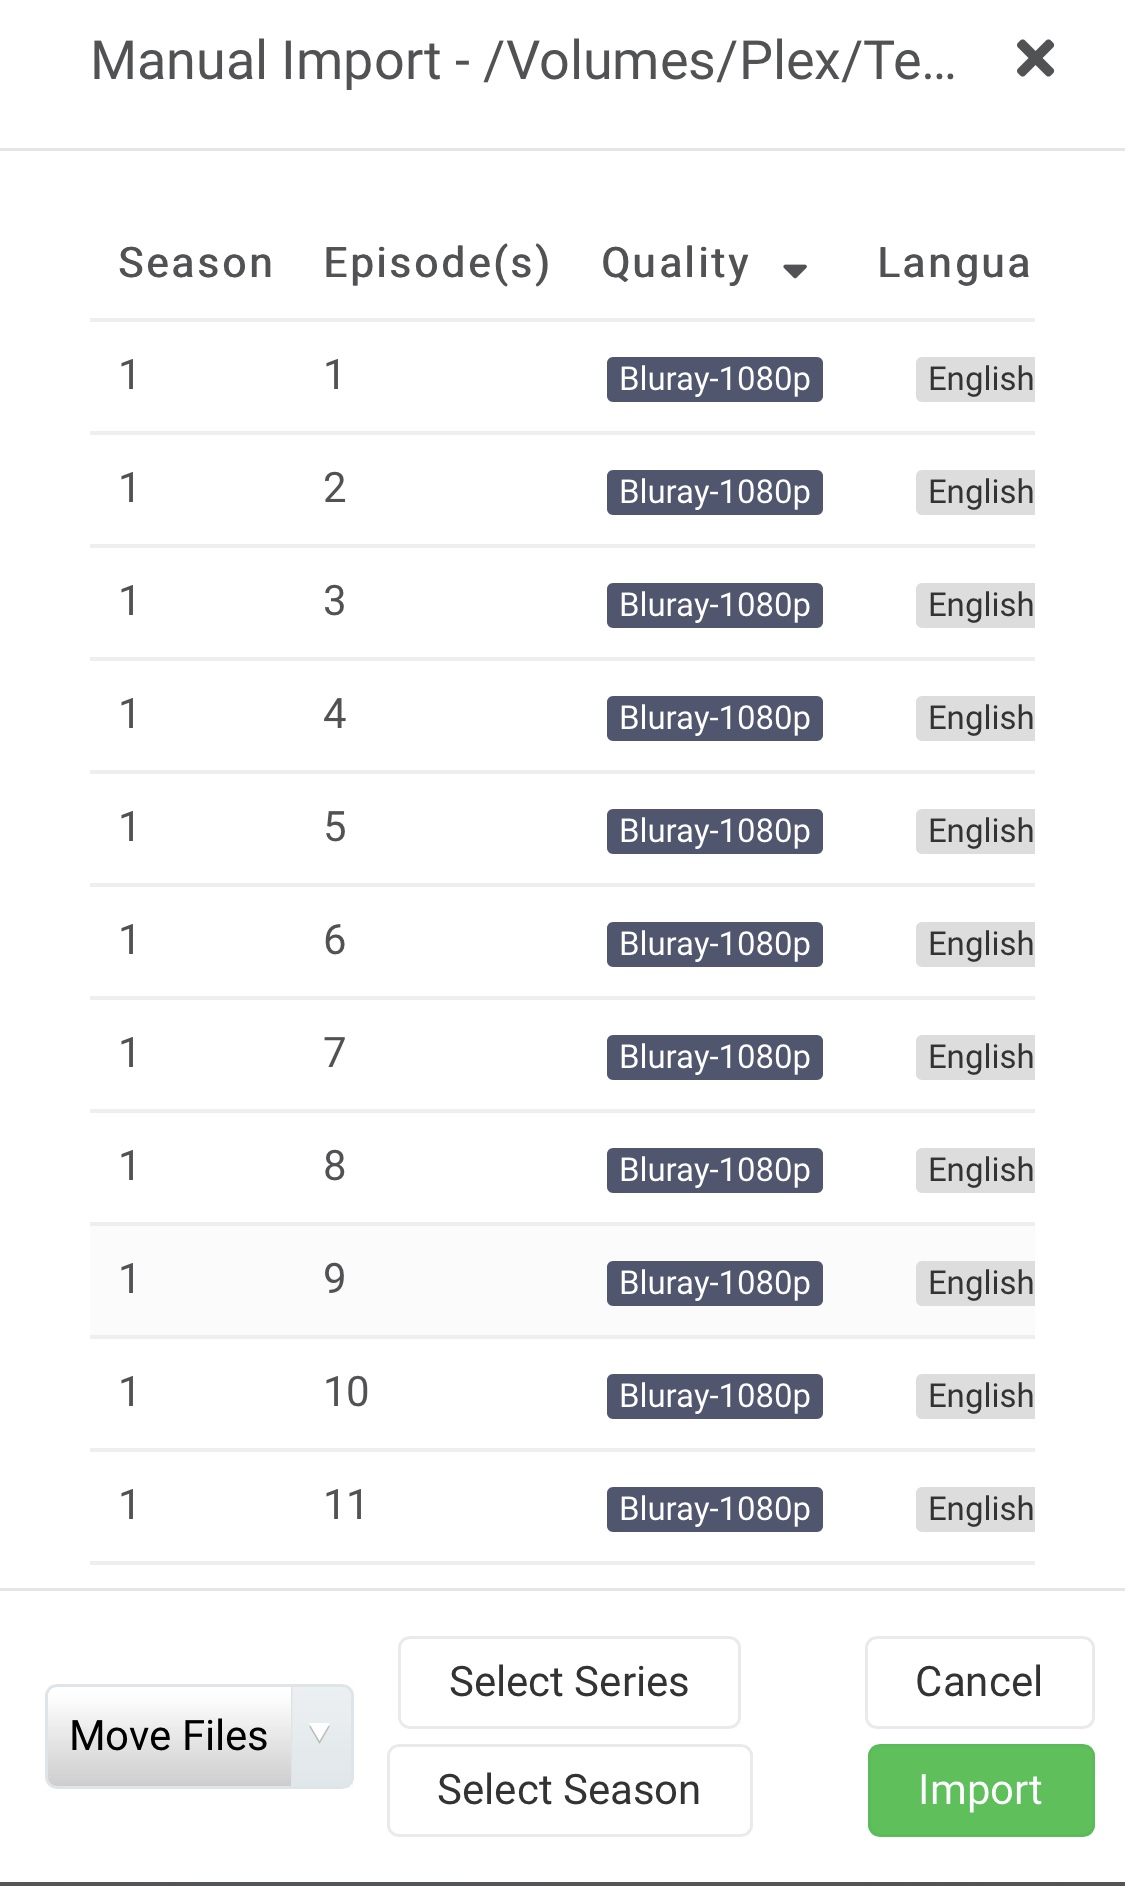Click the Bluray-1080p quality badge on episode 11
Screen dimensions: 1125x1886
pos(714,1509)
